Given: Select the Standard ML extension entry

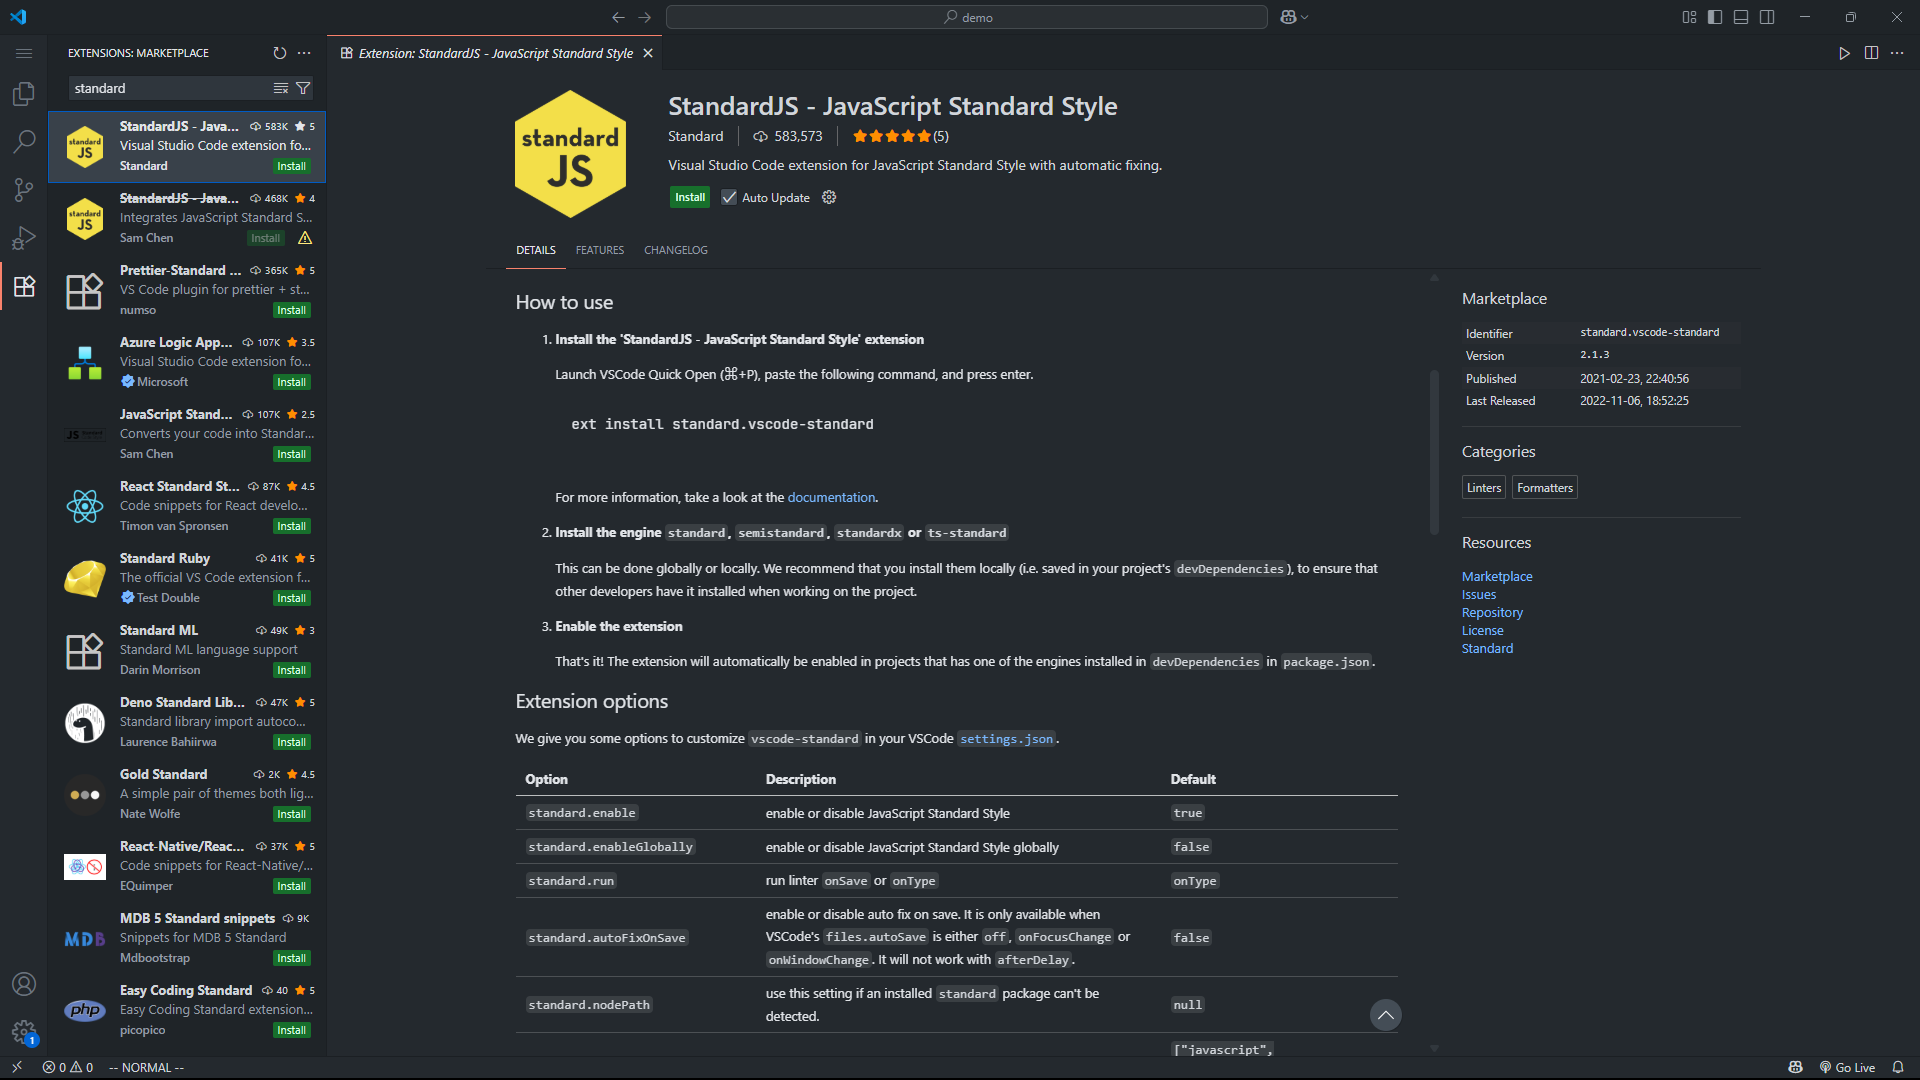Looking at the screenshot, I should (188, 650).
